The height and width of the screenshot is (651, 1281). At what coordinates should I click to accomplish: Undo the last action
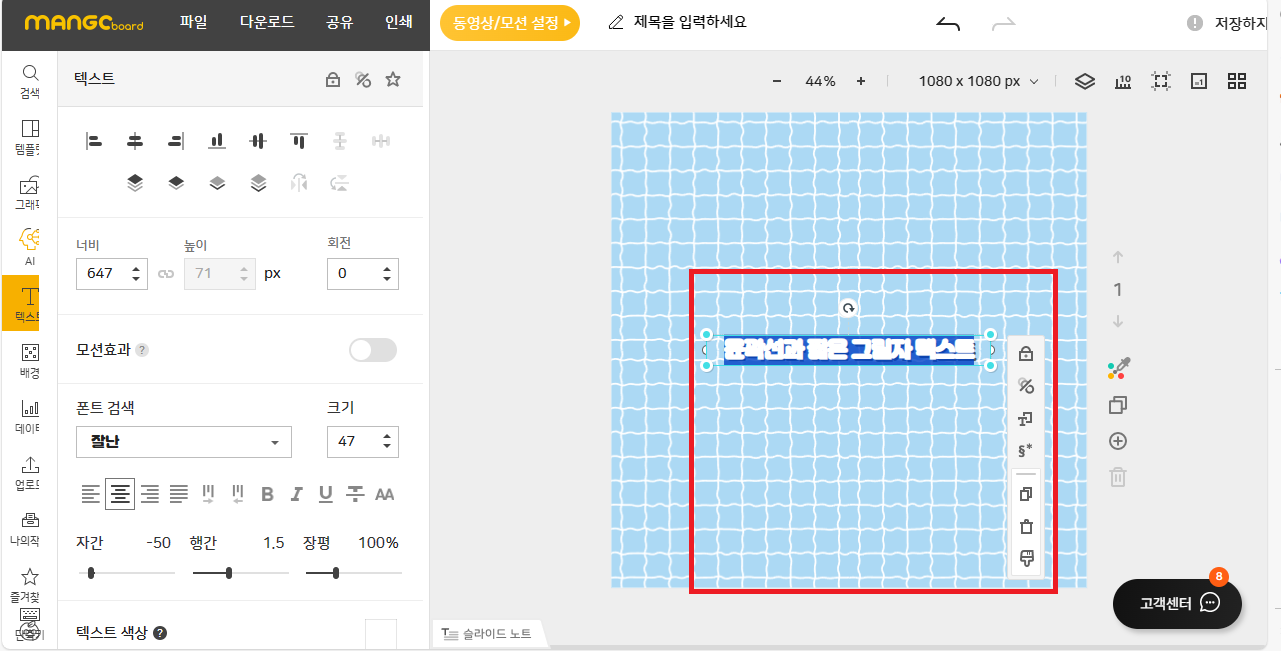[x=948, y=23]
